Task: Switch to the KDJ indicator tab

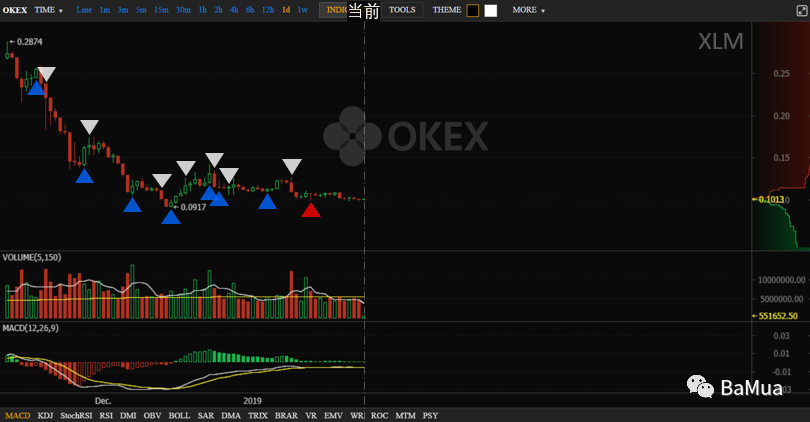Action: click(45, 415)
